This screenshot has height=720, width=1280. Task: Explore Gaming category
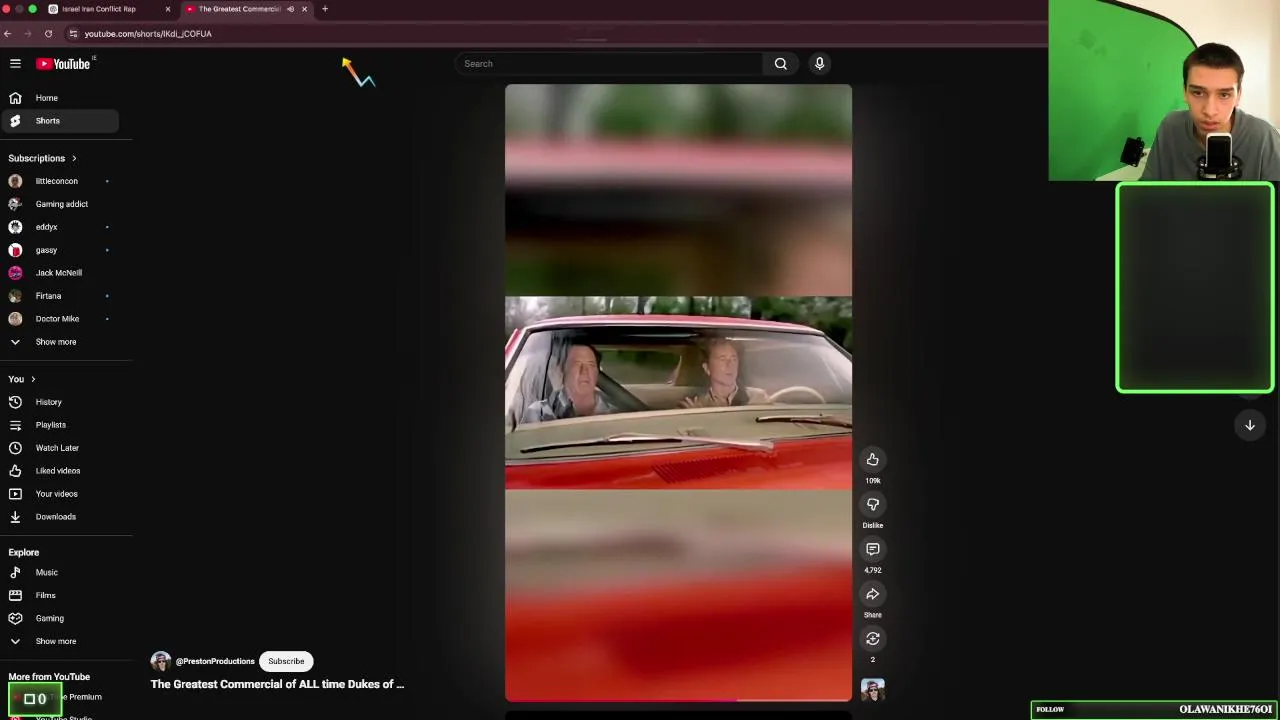[x=59, y=619]
